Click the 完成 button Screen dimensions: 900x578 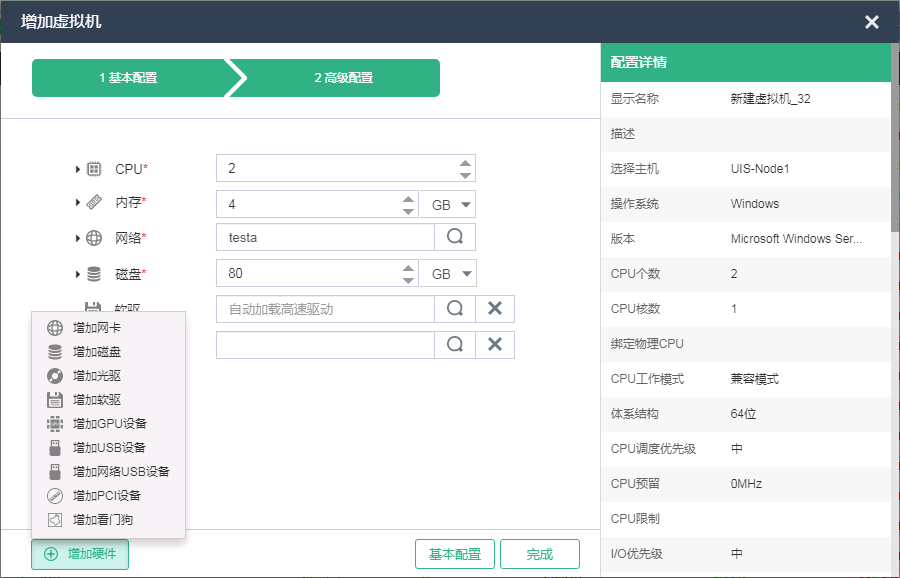[x=539, y=554]
